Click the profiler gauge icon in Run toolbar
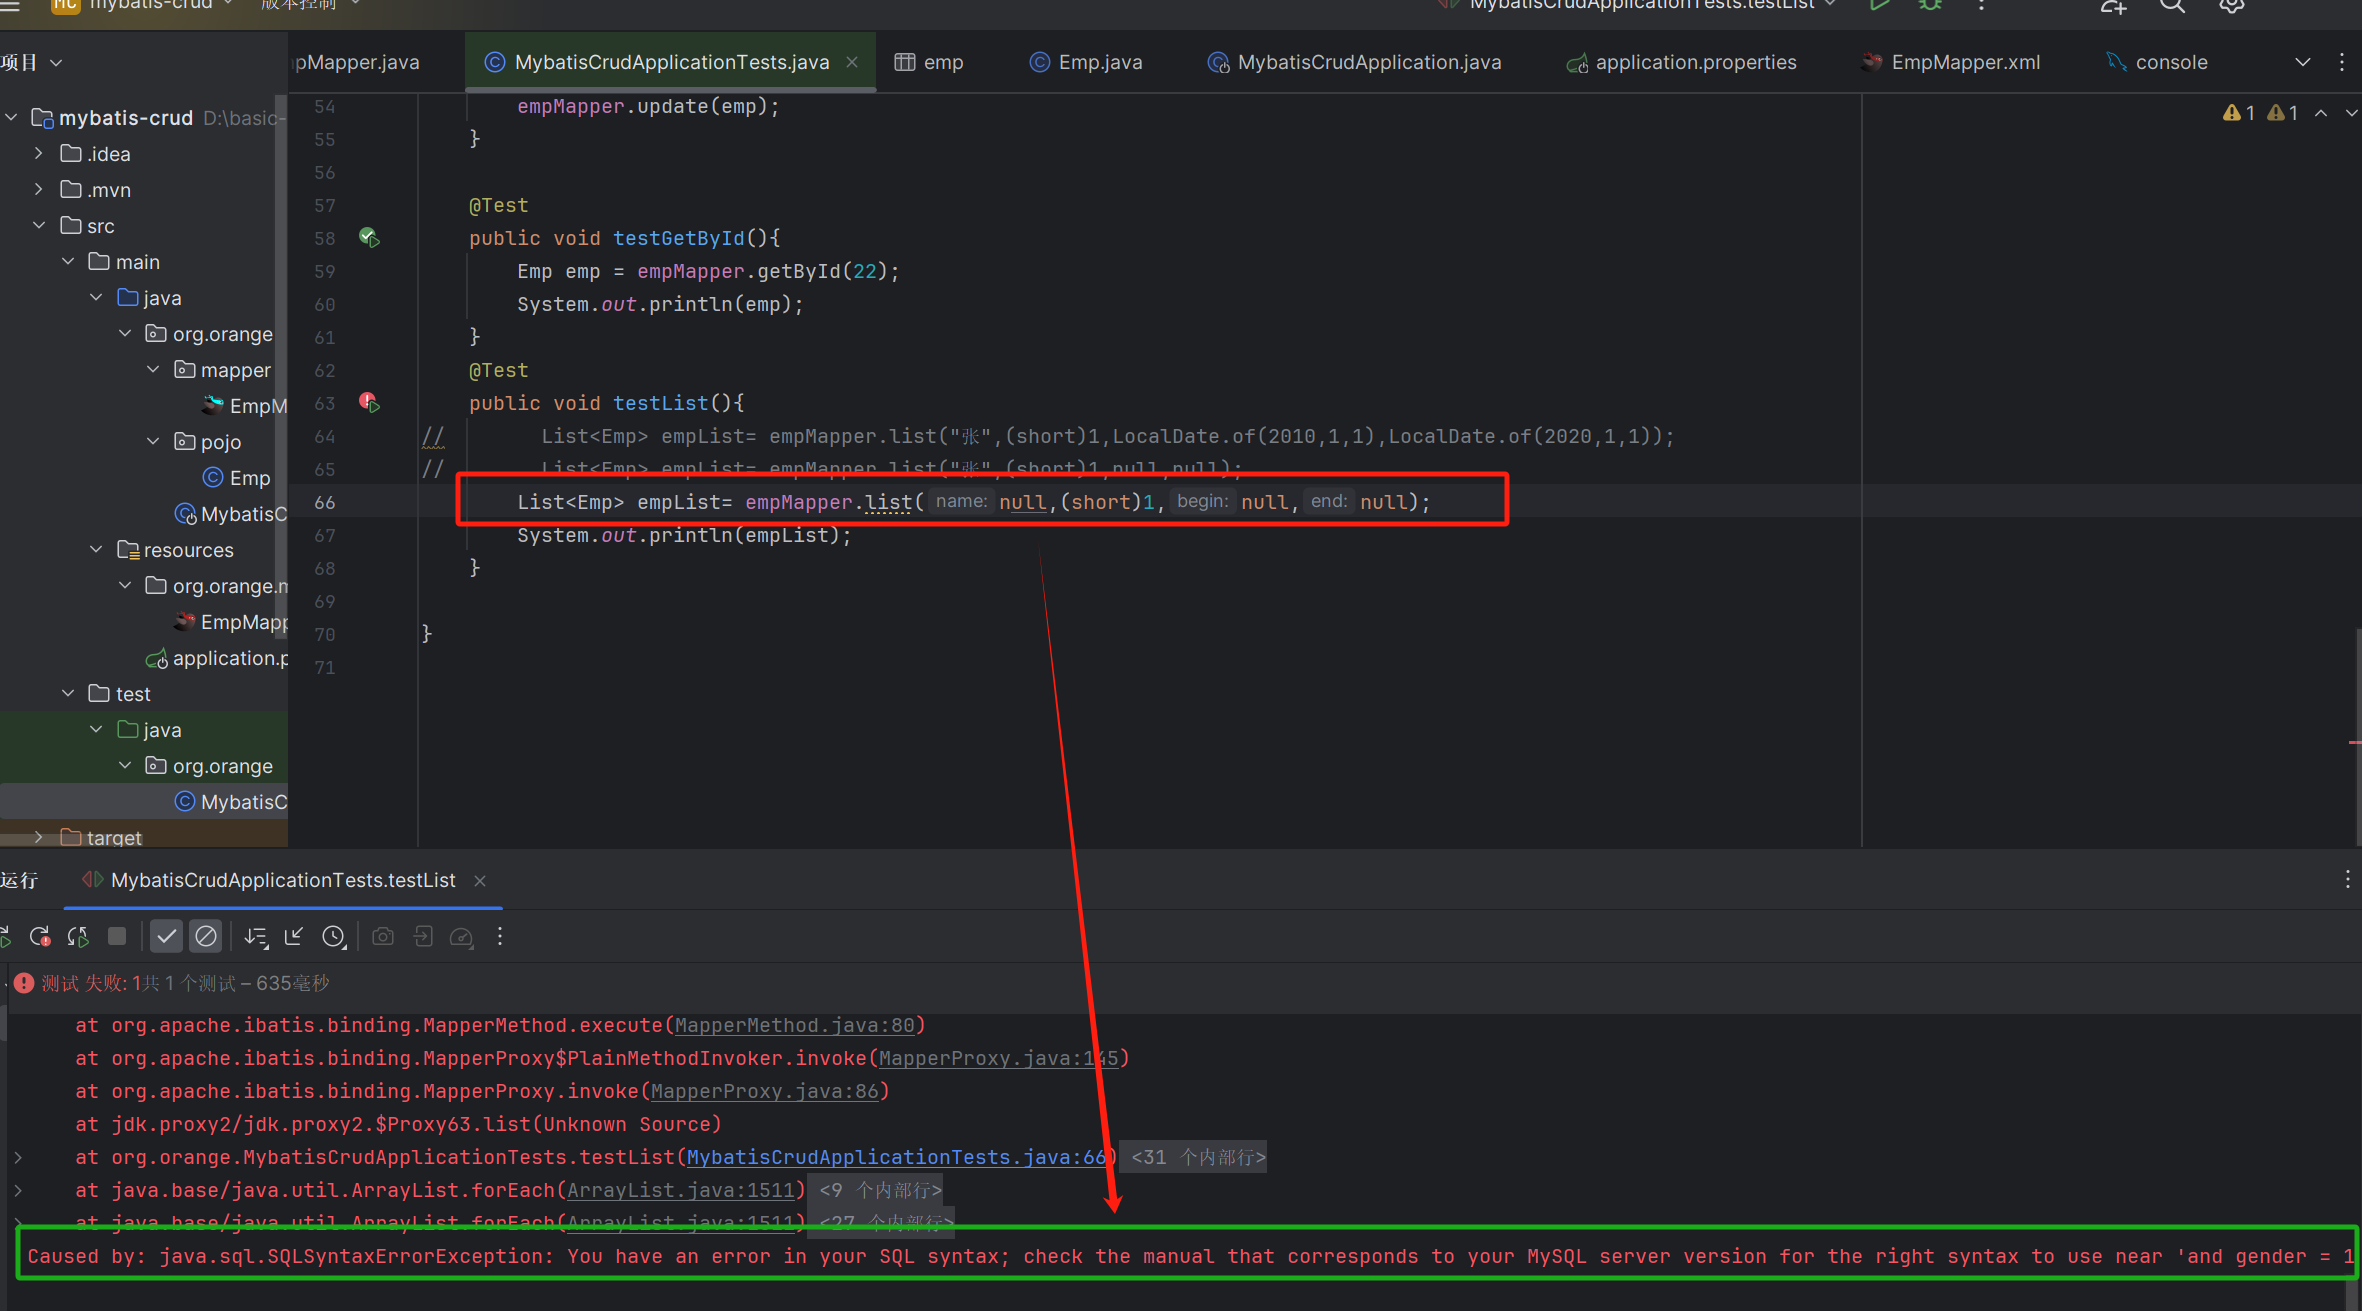The width and height of the screenshot is (2362, 1311). point(461,937)
